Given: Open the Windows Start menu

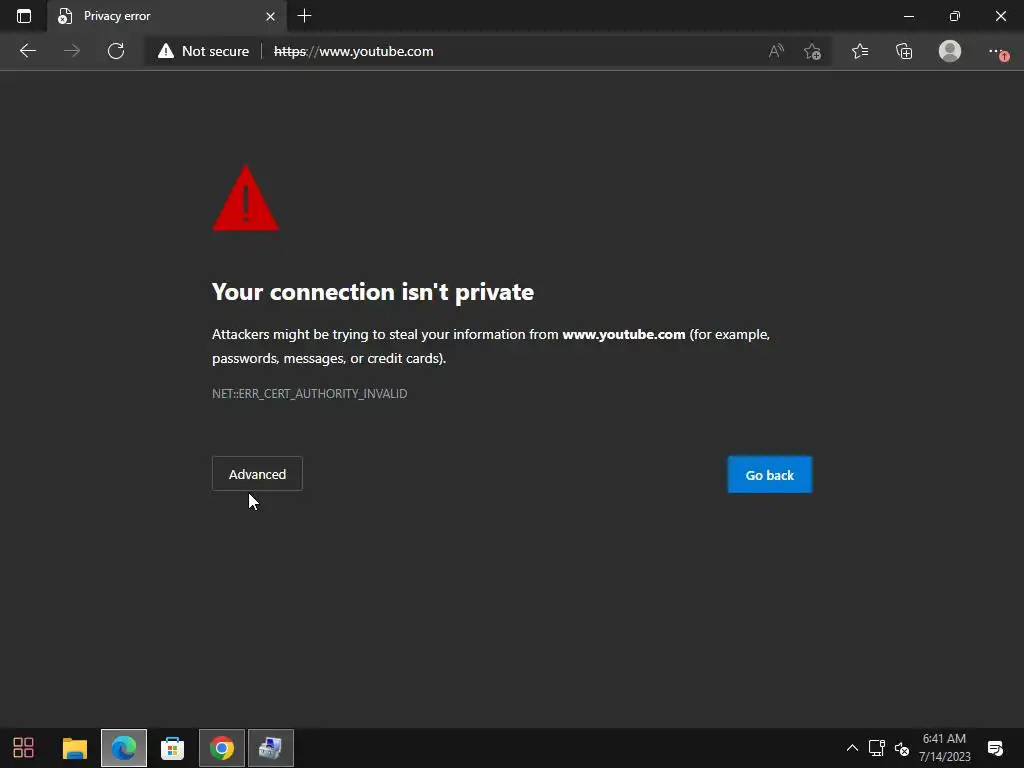Looking at the screenshot, I should point(24,748).
